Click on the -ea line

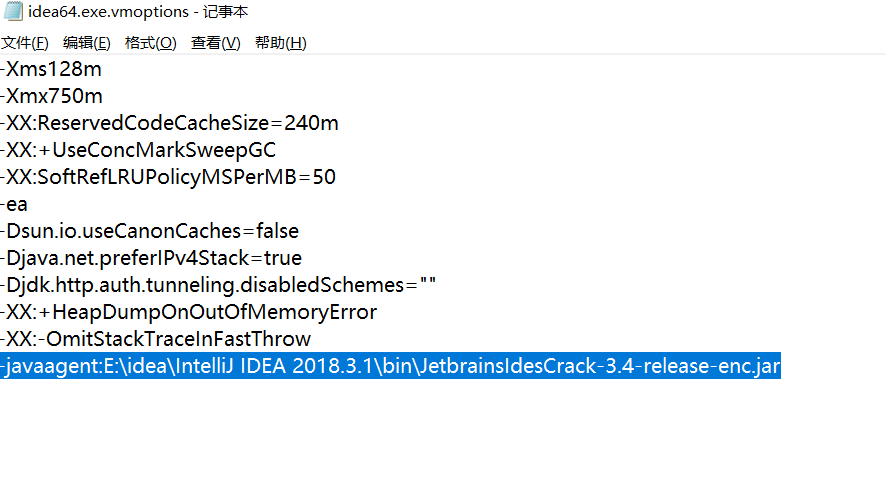pyautogui.click(x=15, y=205)
